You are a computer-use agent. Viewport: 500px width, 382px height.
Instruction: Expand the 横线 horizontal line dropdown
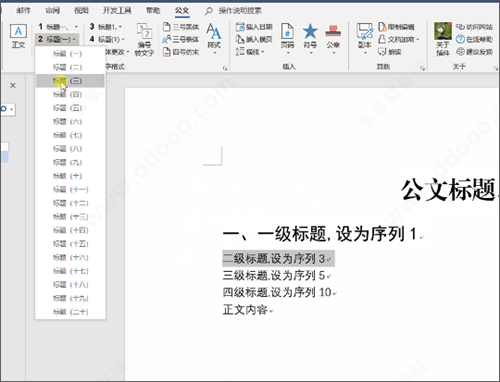(263, 52)
